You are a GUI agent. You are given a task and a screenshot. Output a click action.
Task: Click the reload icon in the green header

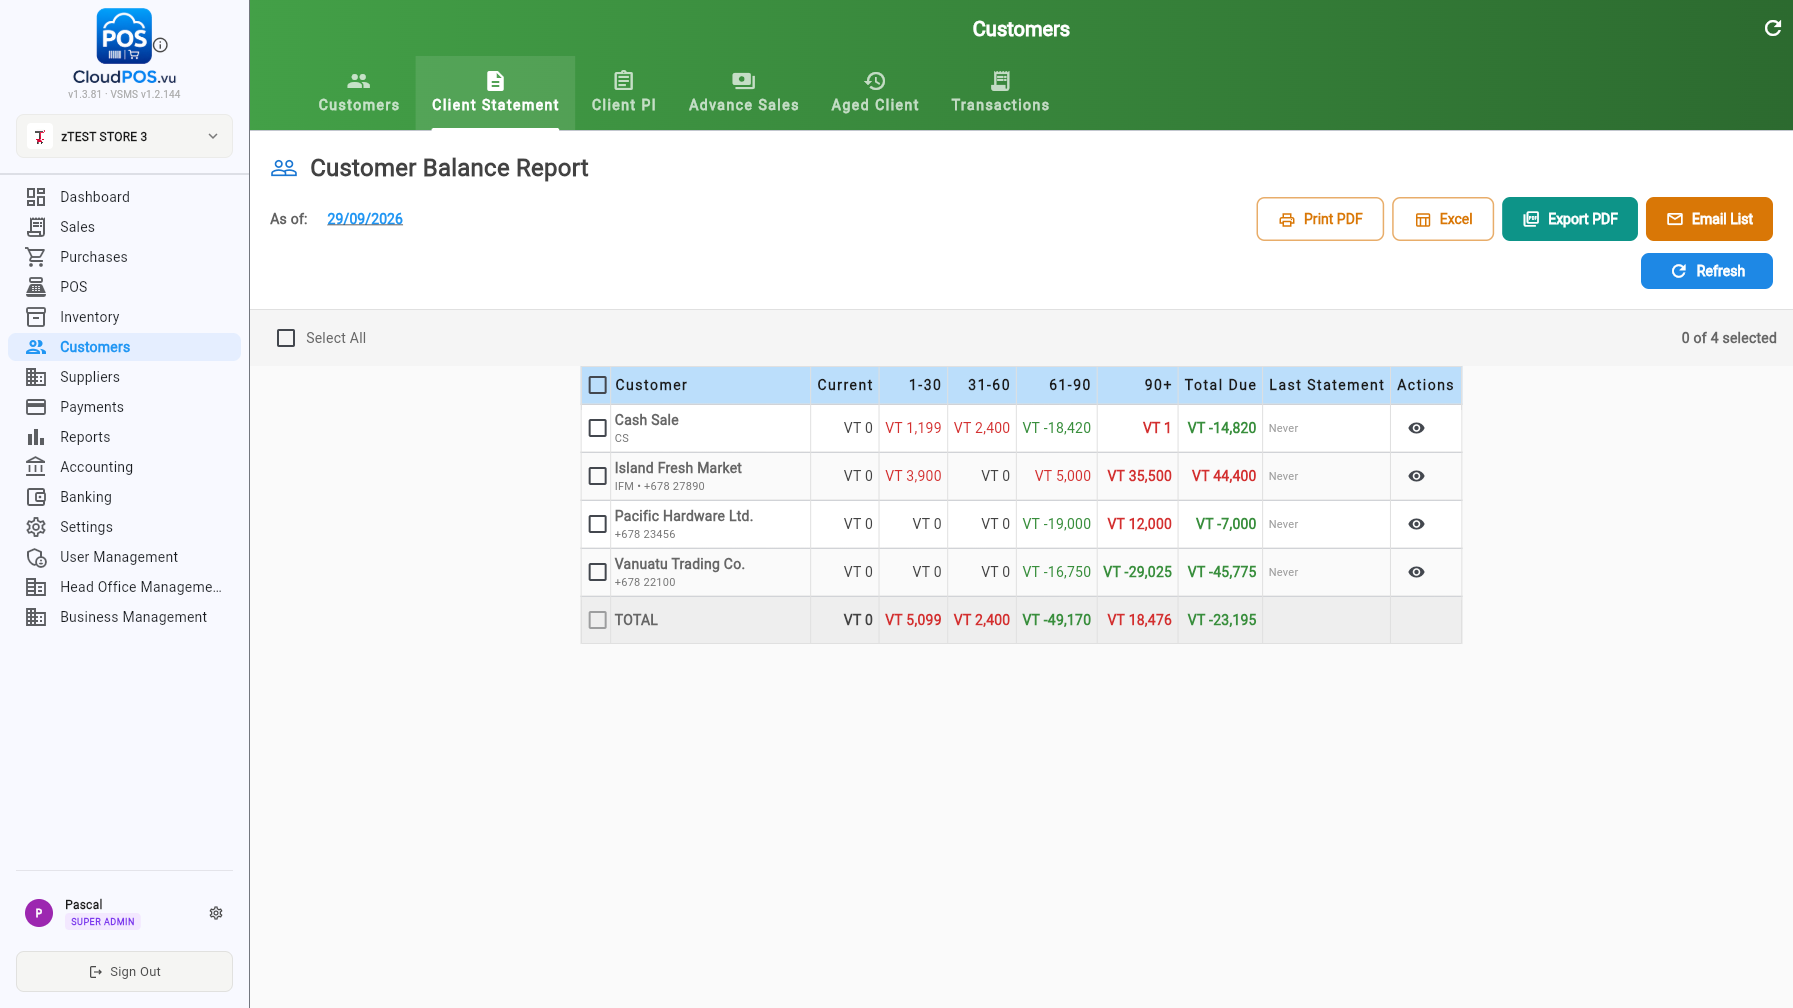pos(1772,28)
